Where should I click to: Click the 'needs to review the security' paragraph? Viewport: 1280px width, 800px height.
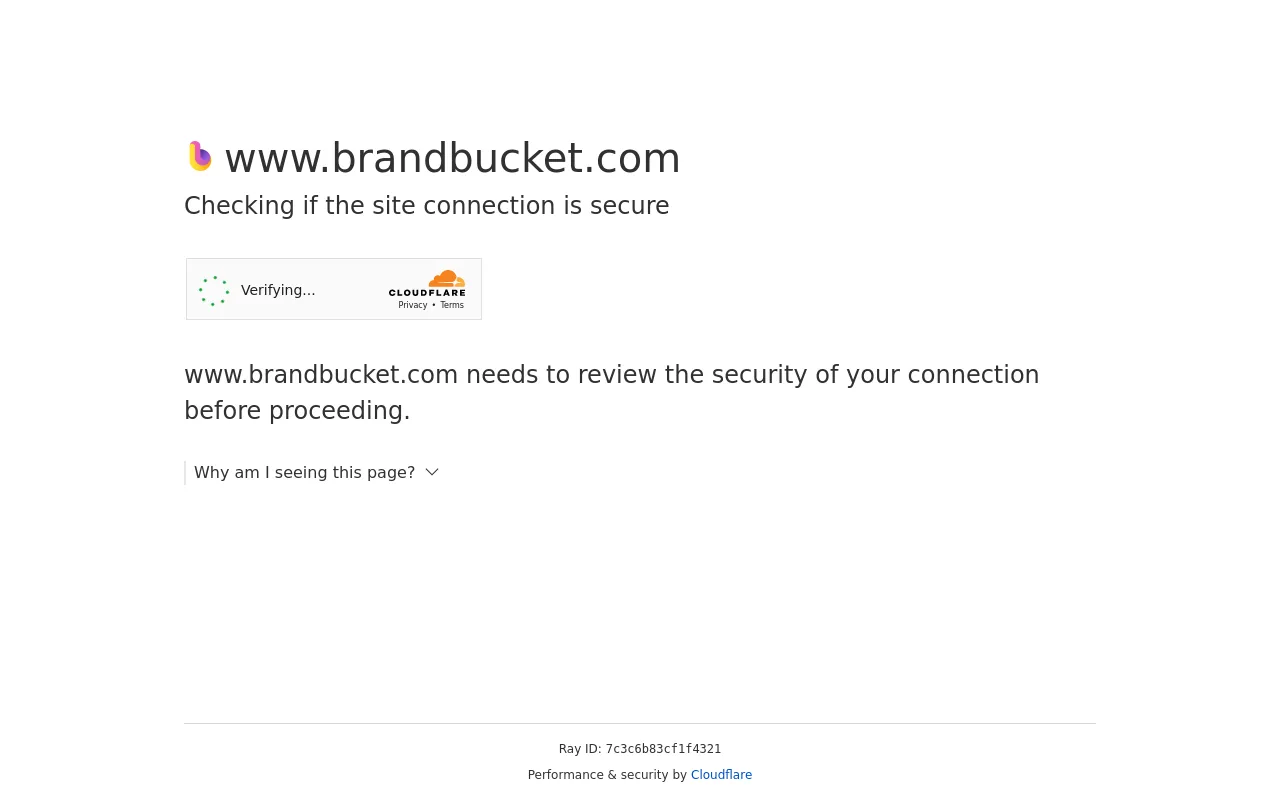point(612,375)
